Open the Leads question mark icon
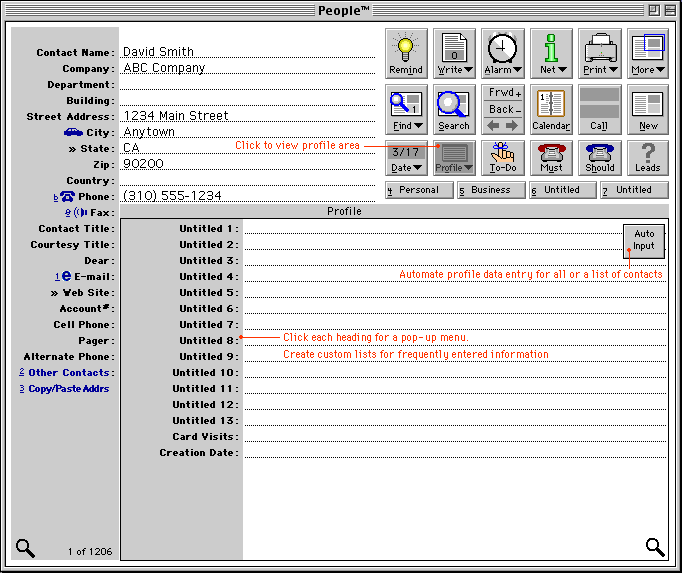The image size is (682, 574). (648, 157)
